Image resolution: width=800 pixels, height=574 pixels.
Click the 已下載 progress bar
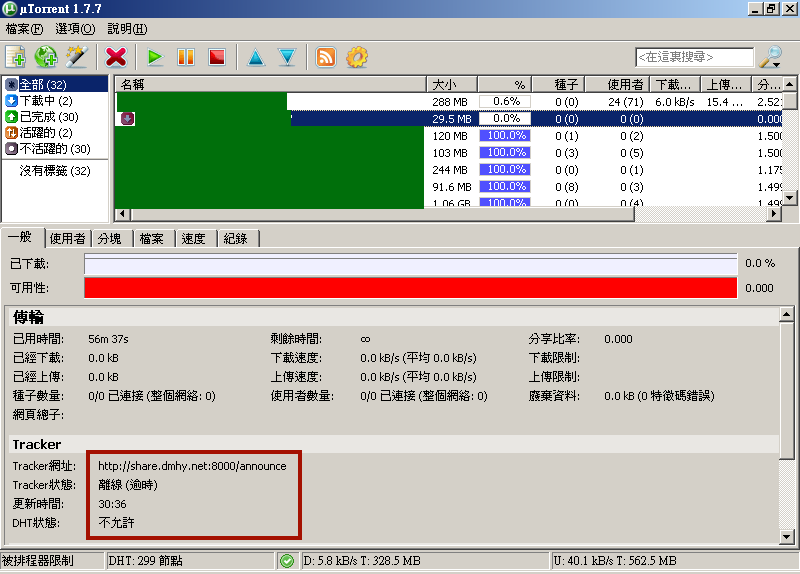(x=411, y=264)
